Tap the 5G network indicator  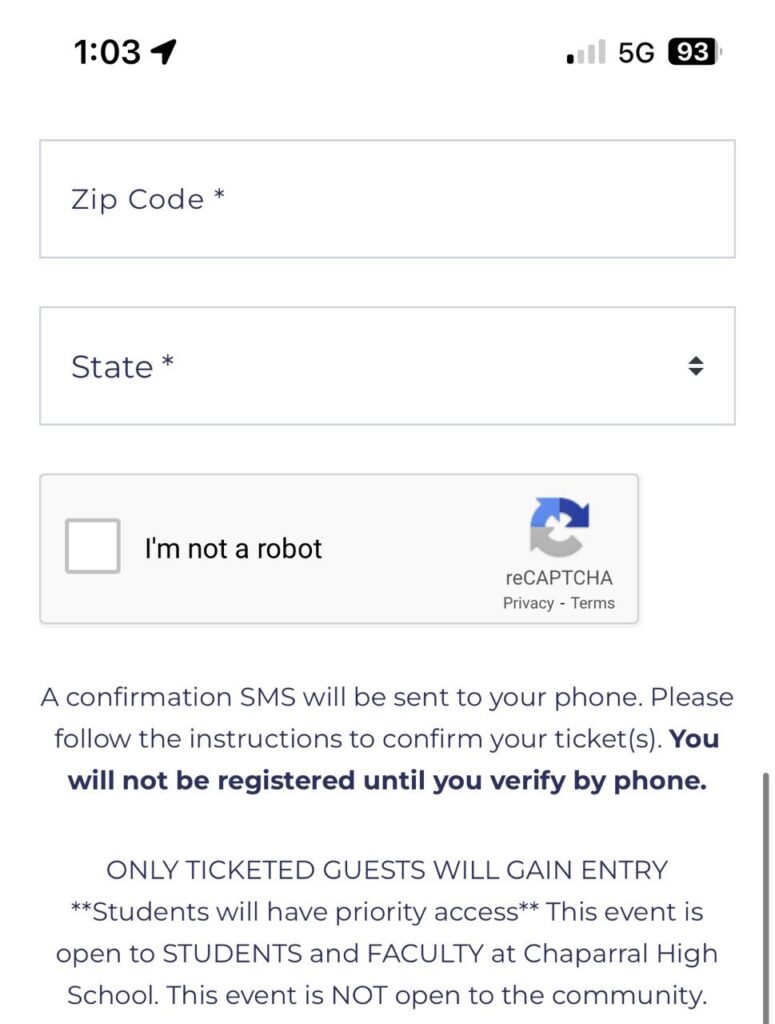(636, 52)
